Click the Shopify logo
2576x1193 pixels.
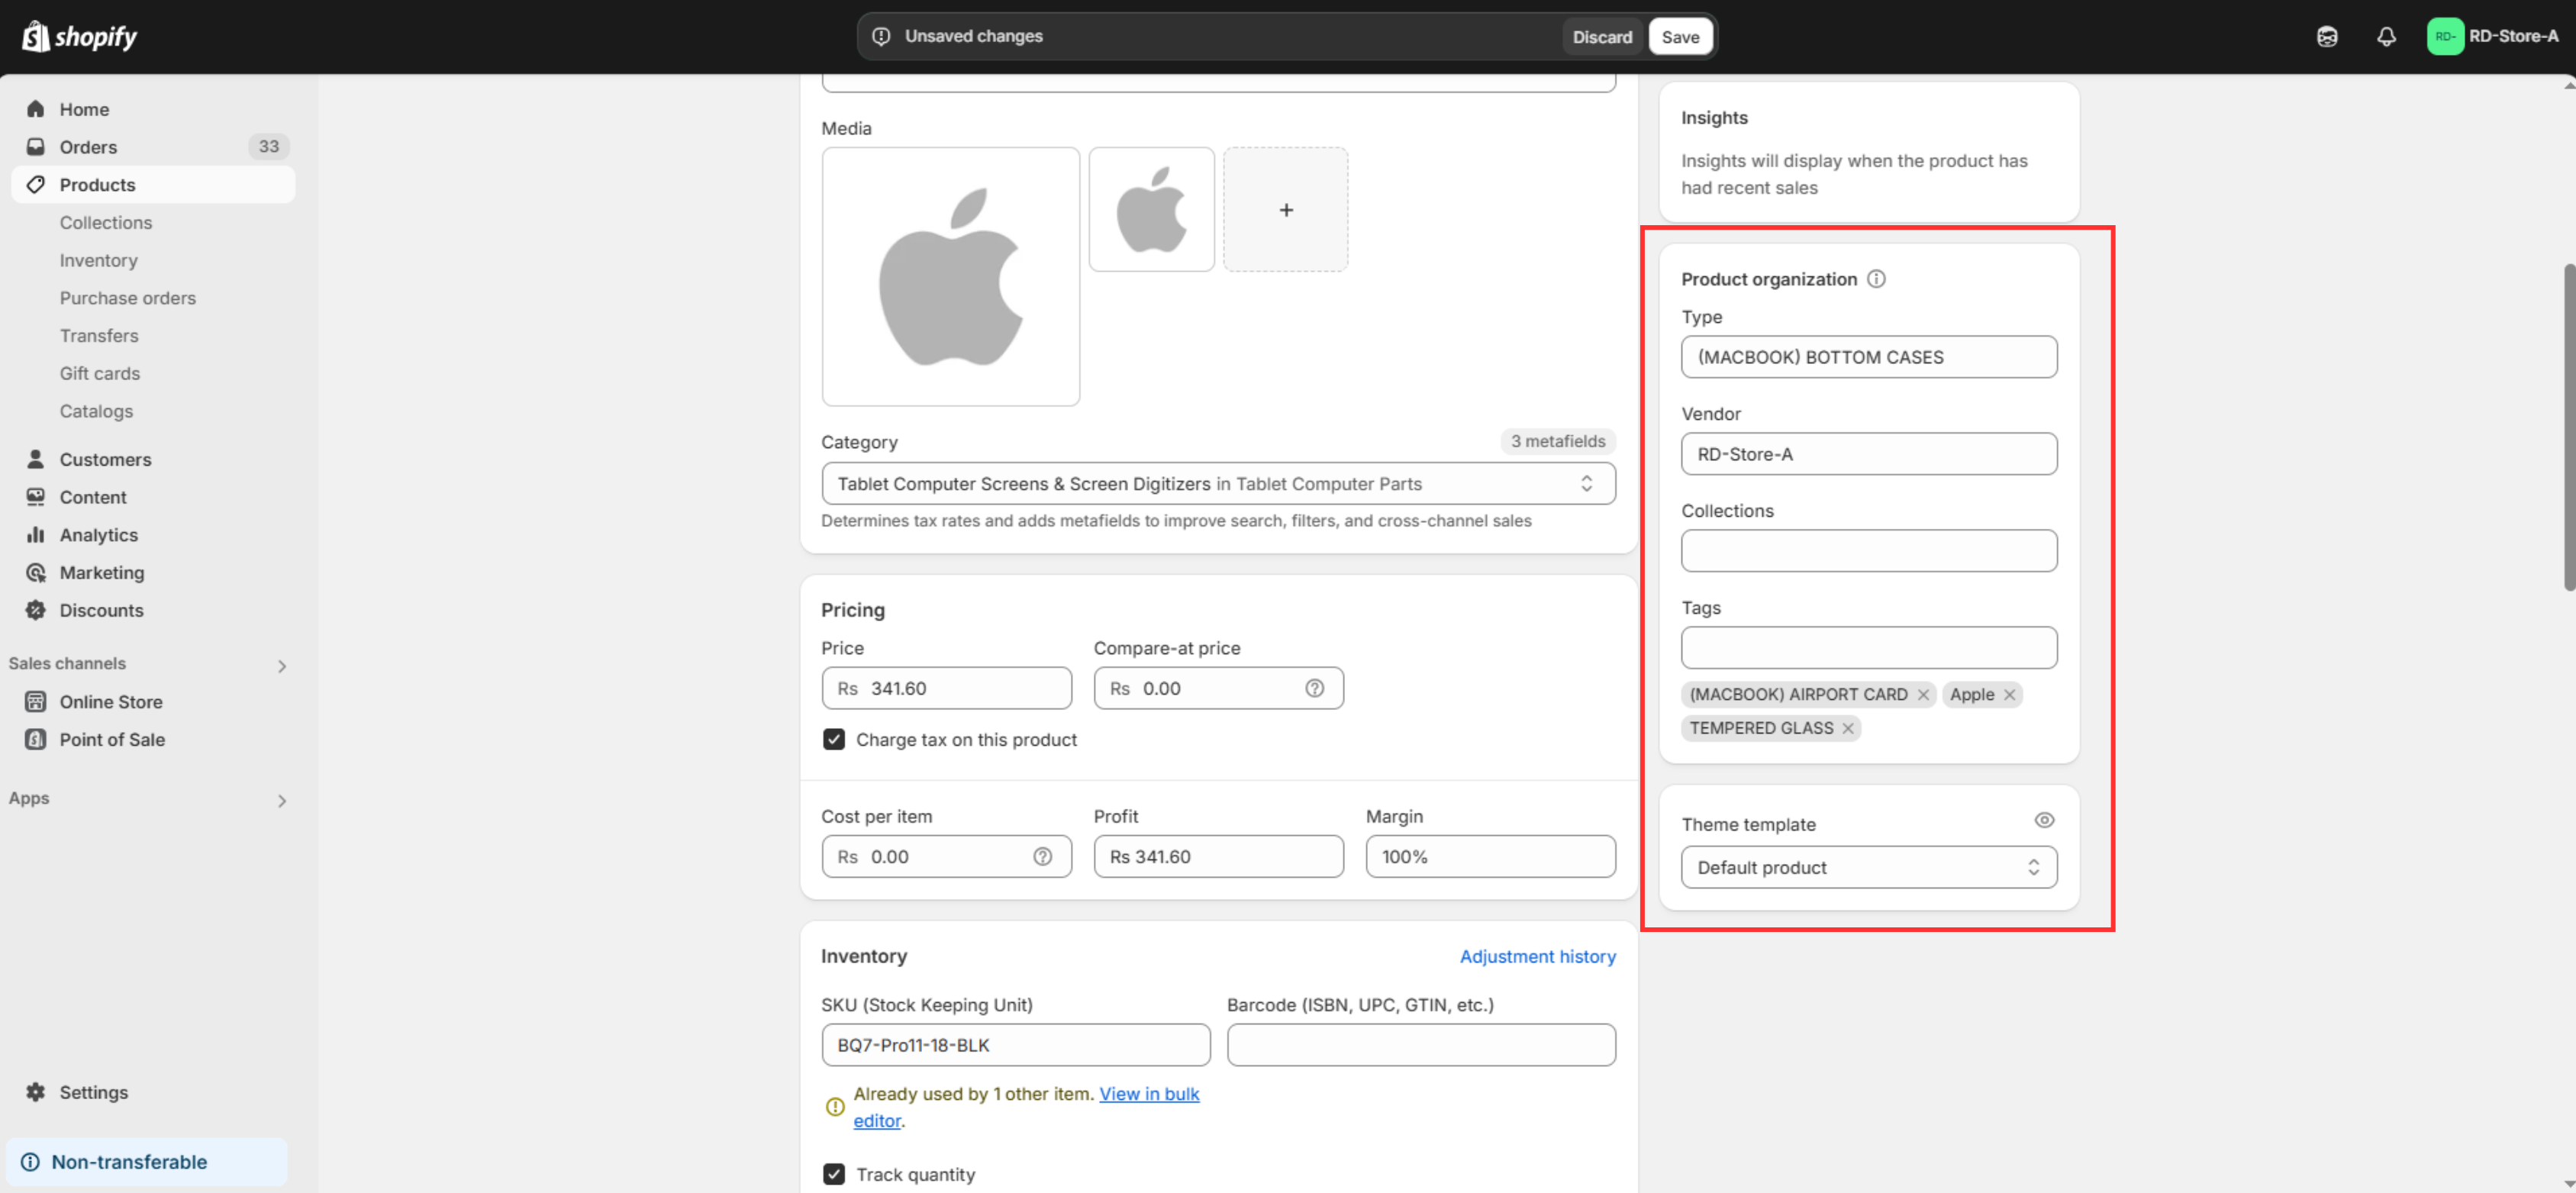[x=79, y=36]
